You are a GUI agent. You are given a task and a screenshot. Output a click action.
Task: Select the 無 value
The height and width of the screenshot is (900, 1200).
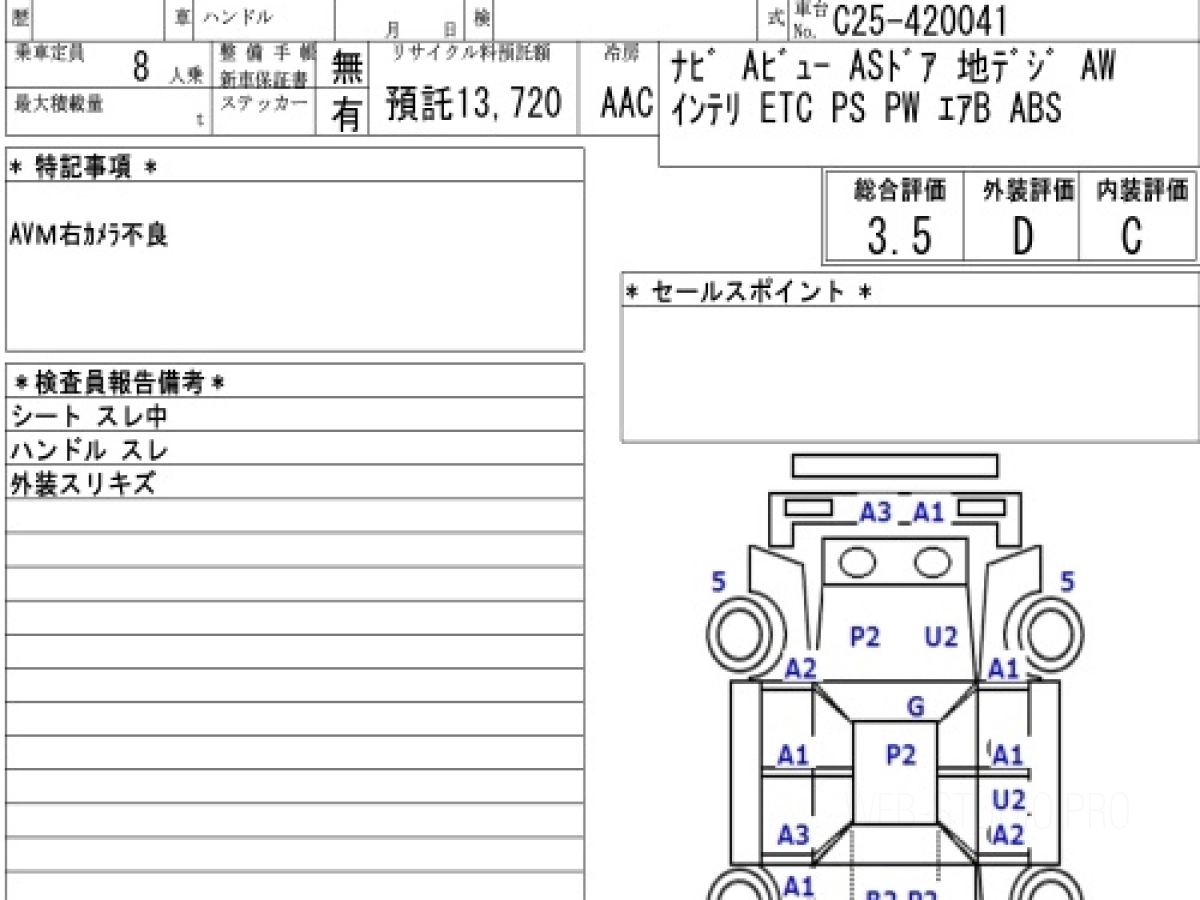point(346,67)
